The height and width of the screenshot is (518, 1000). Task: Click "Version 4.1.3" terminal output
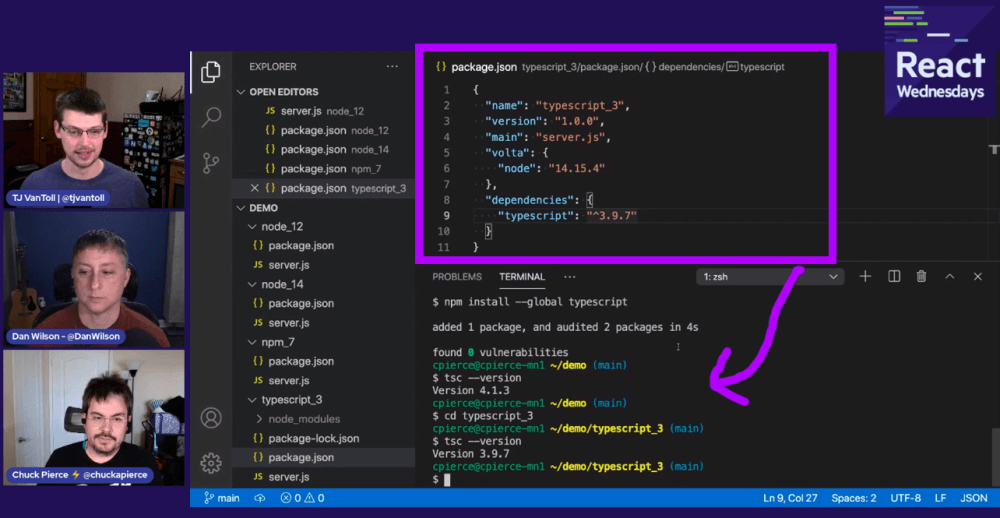coord(471,390)
